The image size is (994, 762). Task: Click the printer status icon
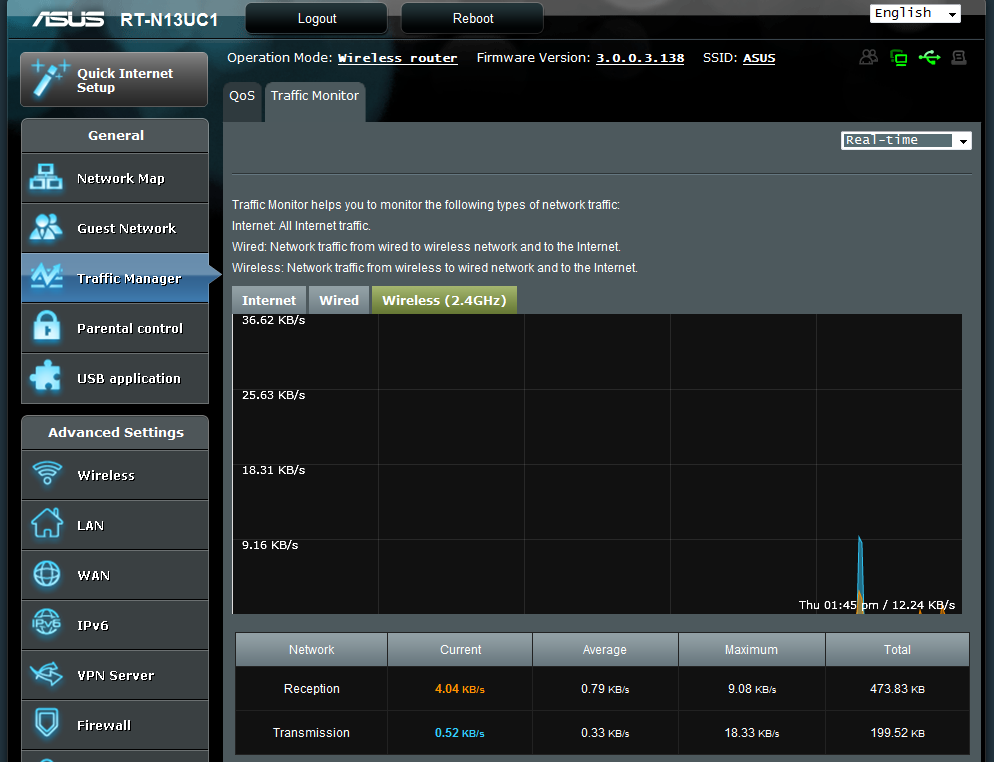tap(959, 58)
